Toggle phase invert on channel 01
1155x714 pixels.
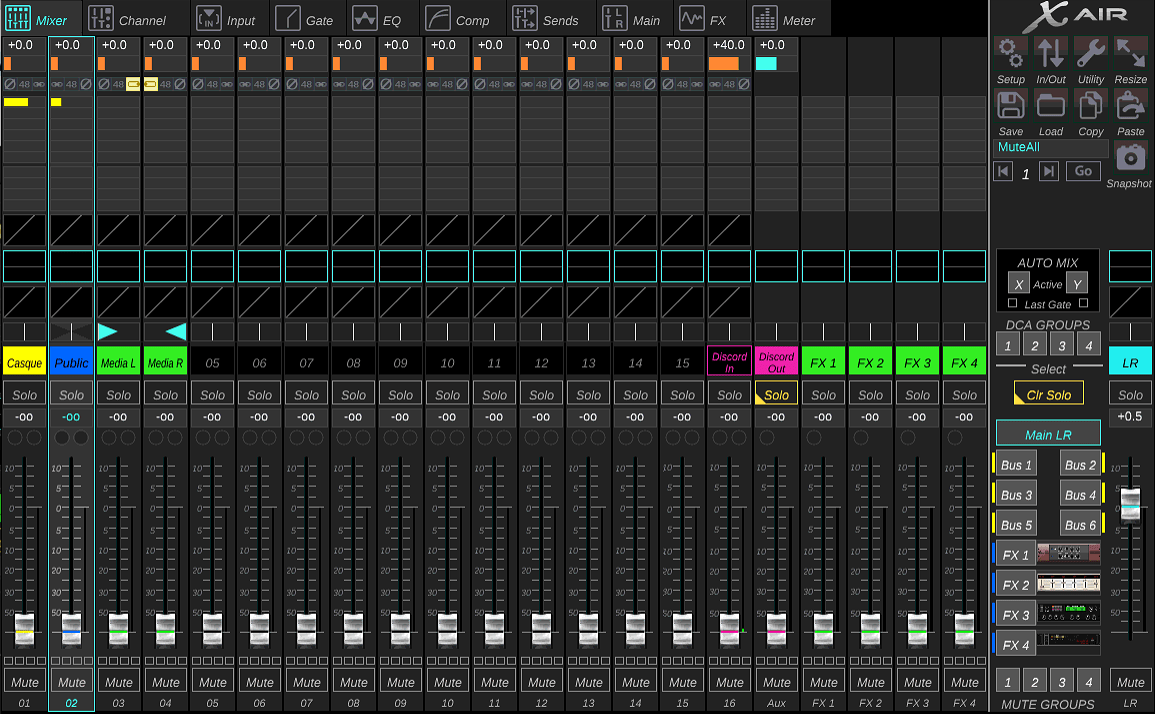click(10, 84)
